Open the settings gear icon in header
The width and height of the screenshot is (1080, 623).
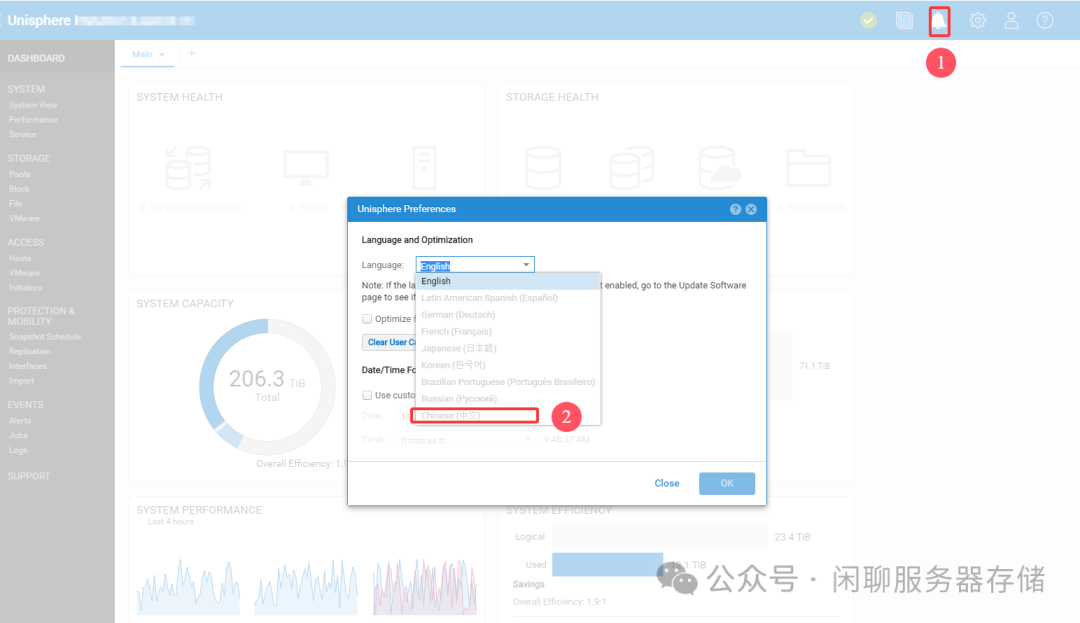click(977, 21)
